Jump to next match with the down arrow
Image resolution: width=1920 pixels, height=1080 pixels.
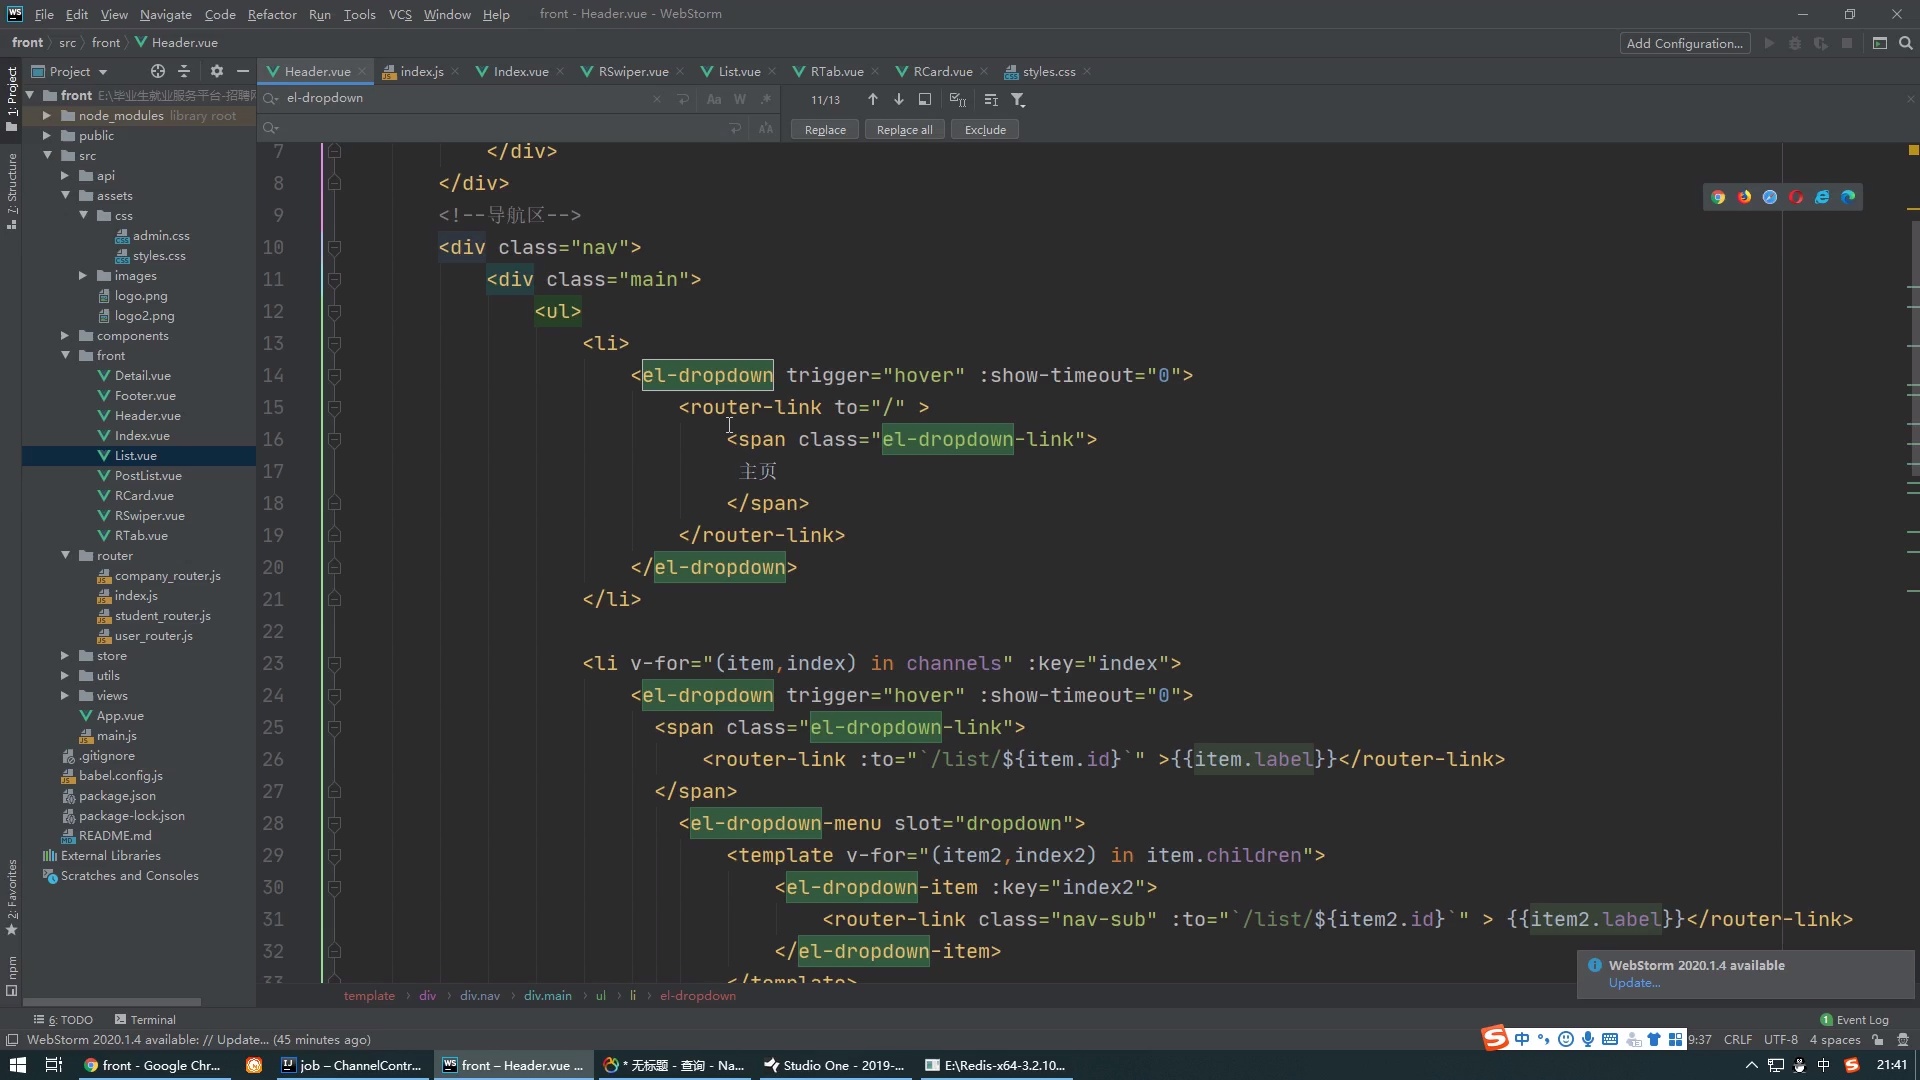click(899, 99)
